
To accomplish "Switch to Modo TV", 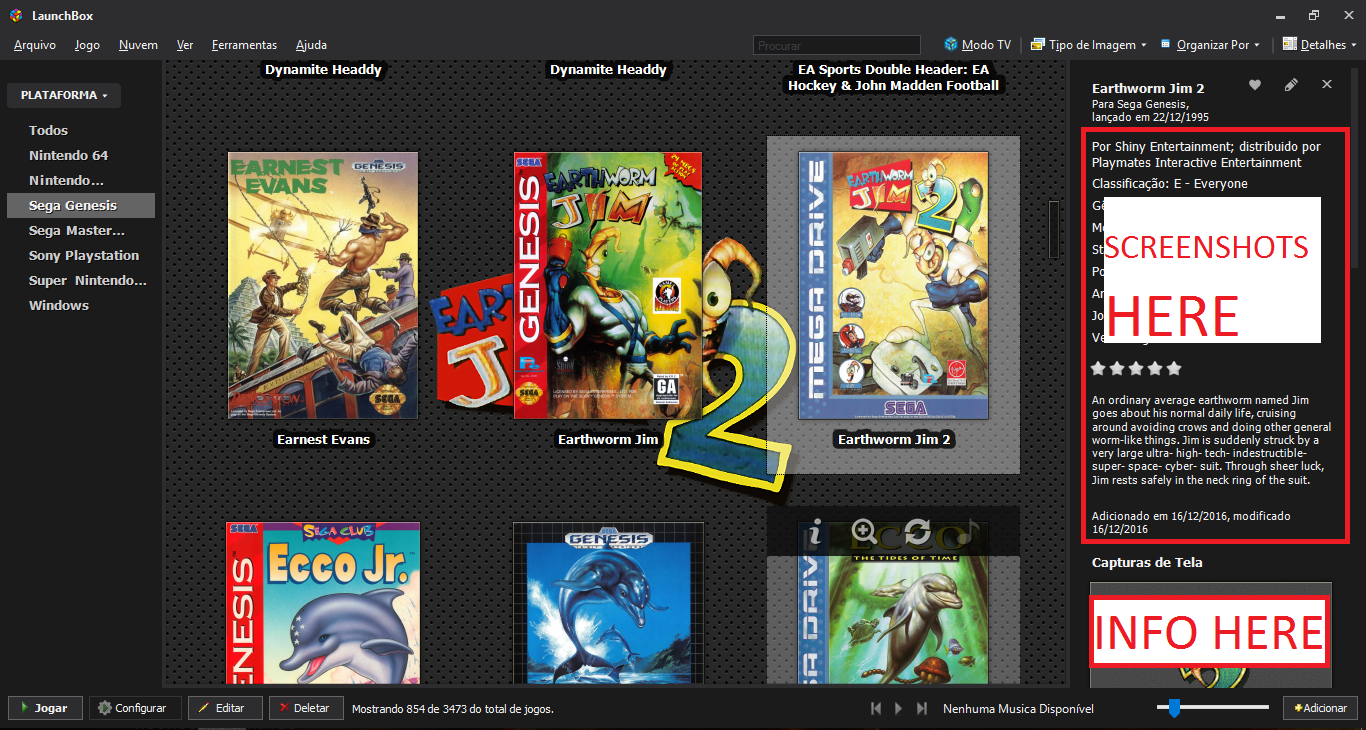I will point(977,45).
